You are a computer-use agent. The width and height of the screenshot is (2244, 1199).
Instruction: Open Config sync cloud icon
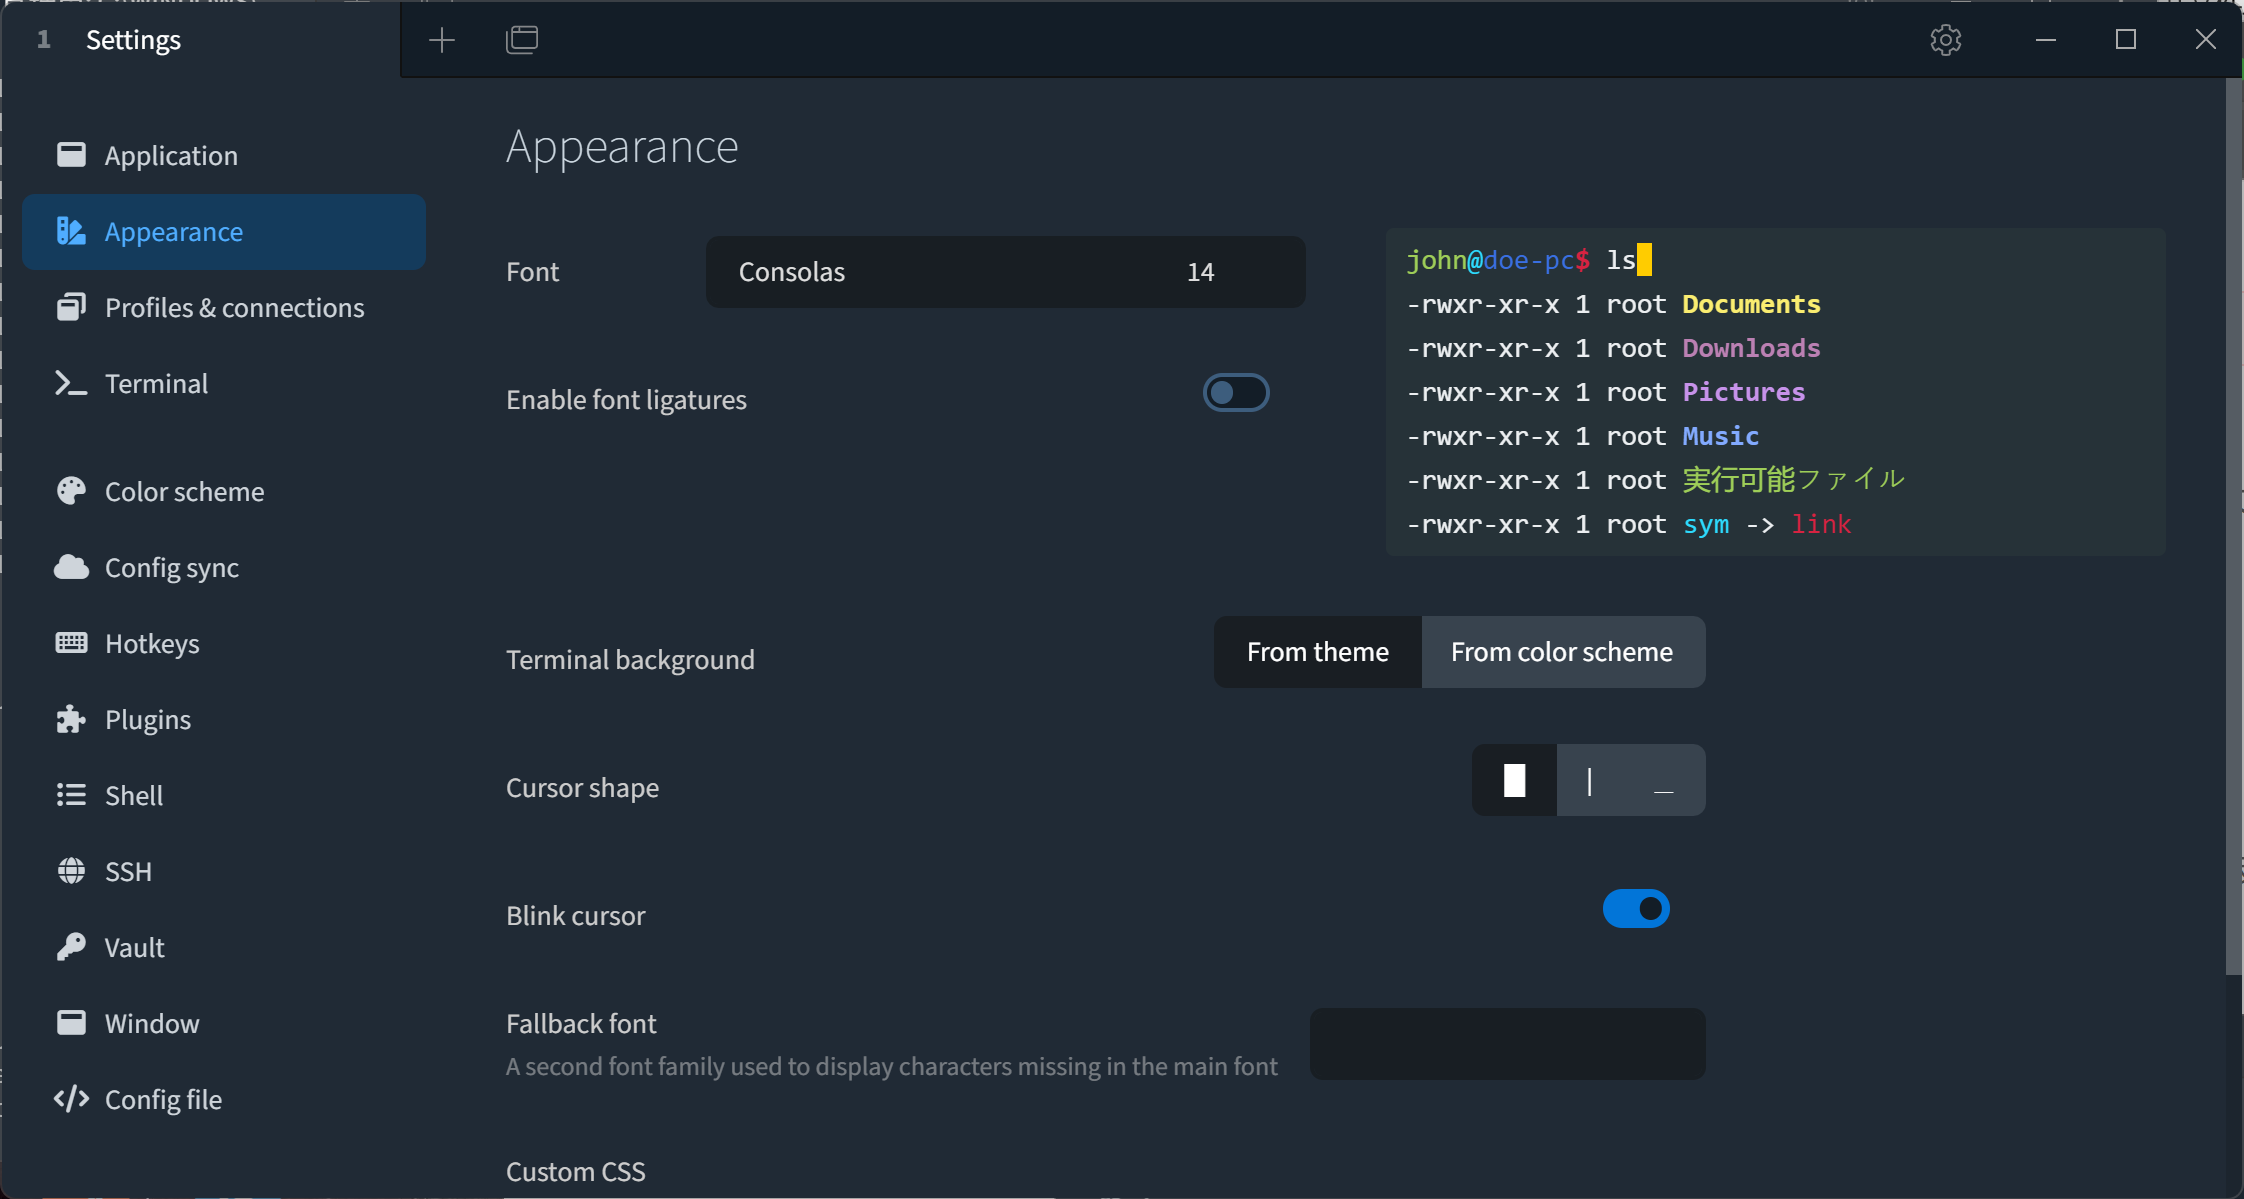(71, 567)
